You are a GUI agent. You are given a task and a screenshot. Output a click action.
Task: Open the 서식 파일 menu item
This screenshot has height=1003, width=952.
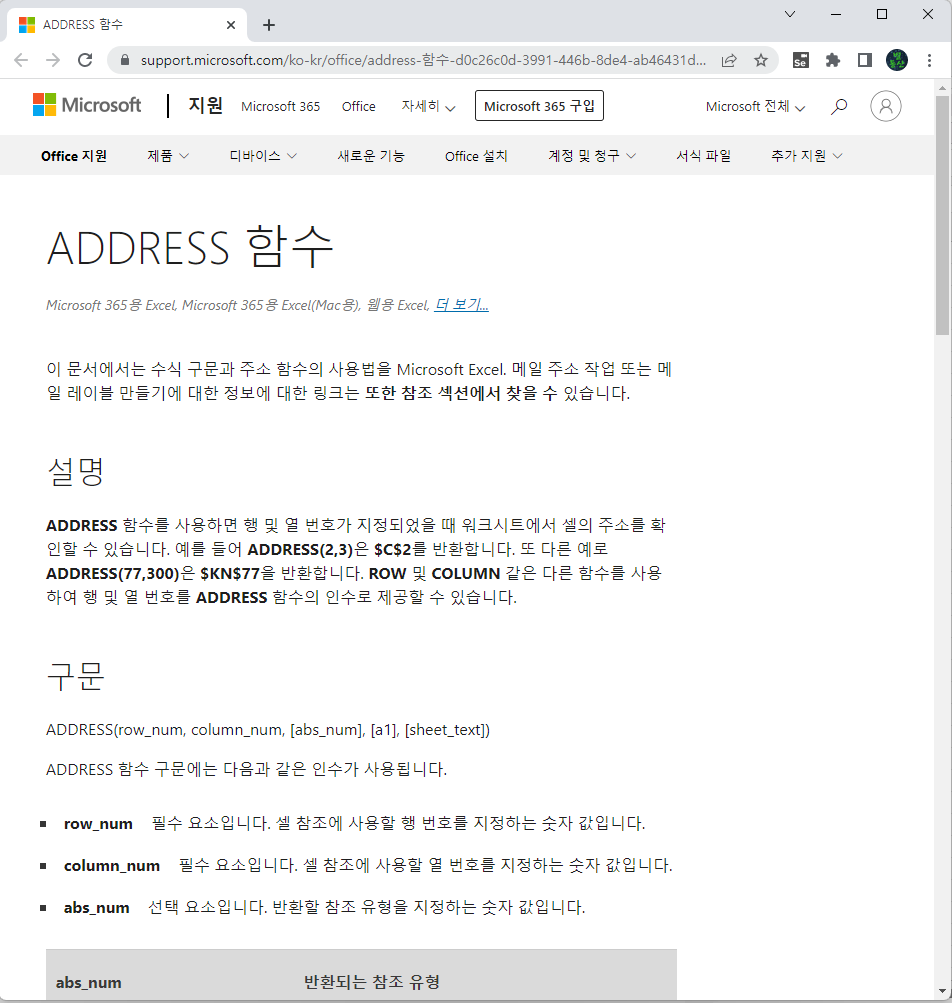point(704,156)
